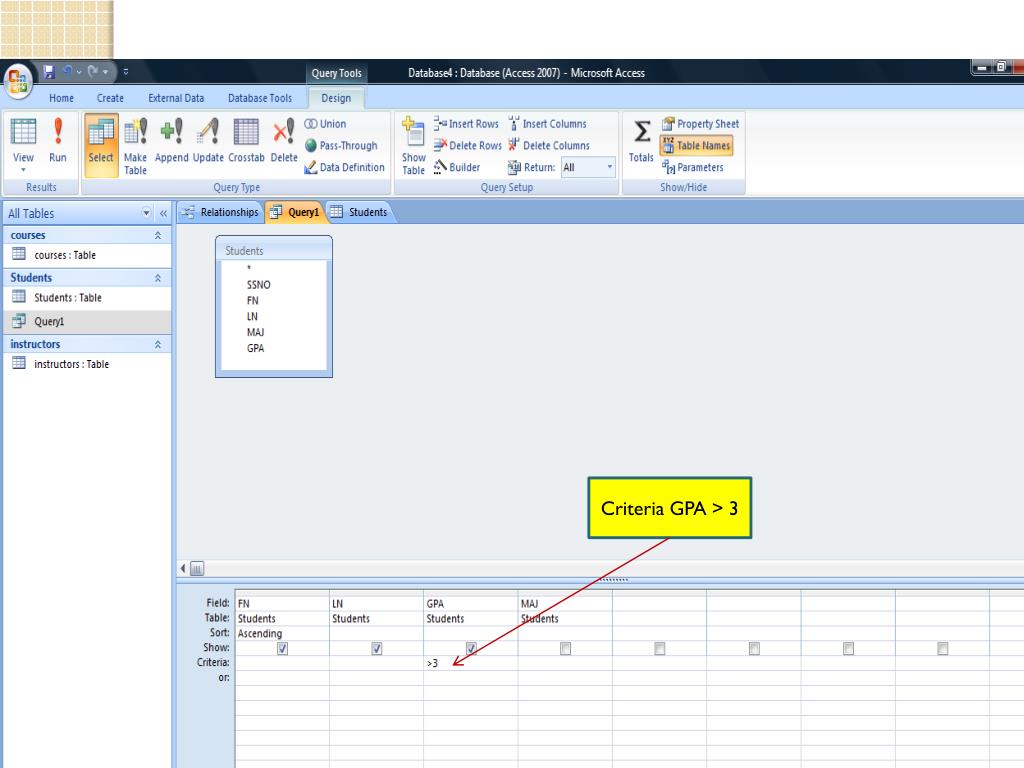The width and height of the screenshot is (1024, 768).
Task: Open the query Parameters dialog
Action: pos(692,167)
